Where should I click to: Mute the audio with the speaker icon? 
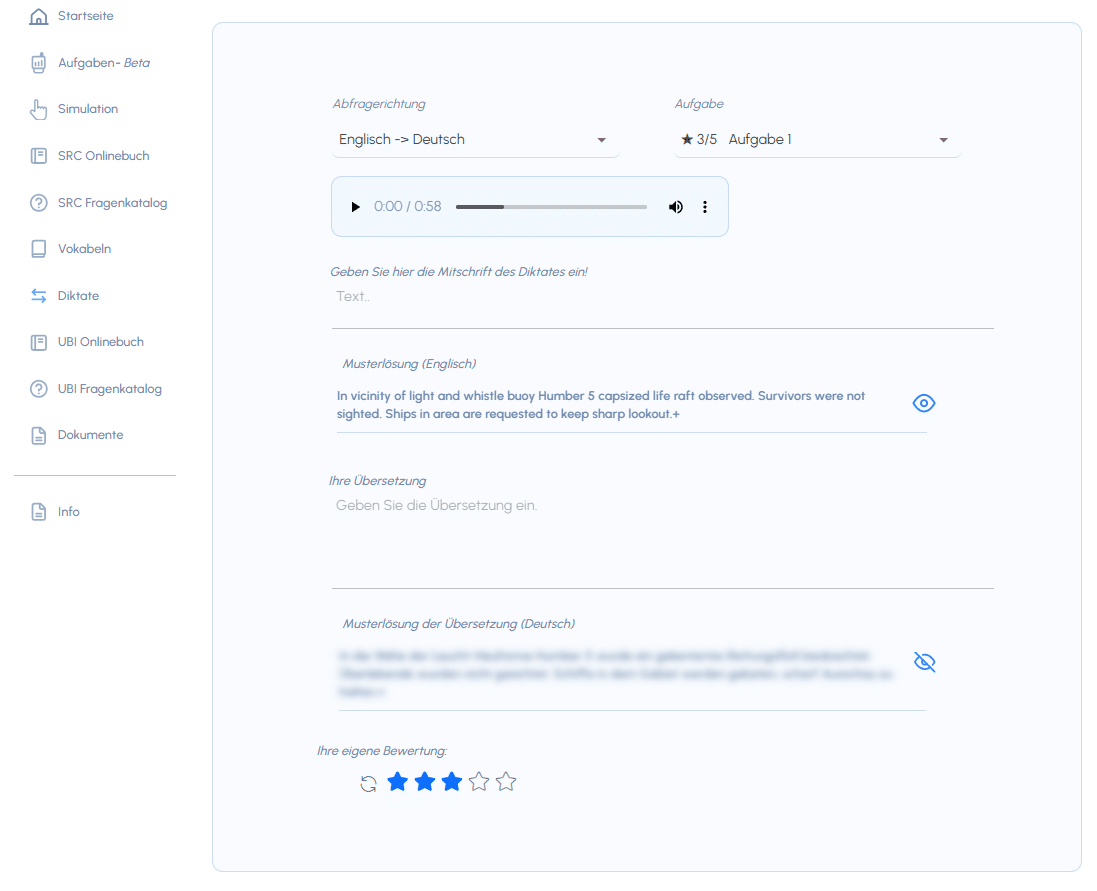676,207
